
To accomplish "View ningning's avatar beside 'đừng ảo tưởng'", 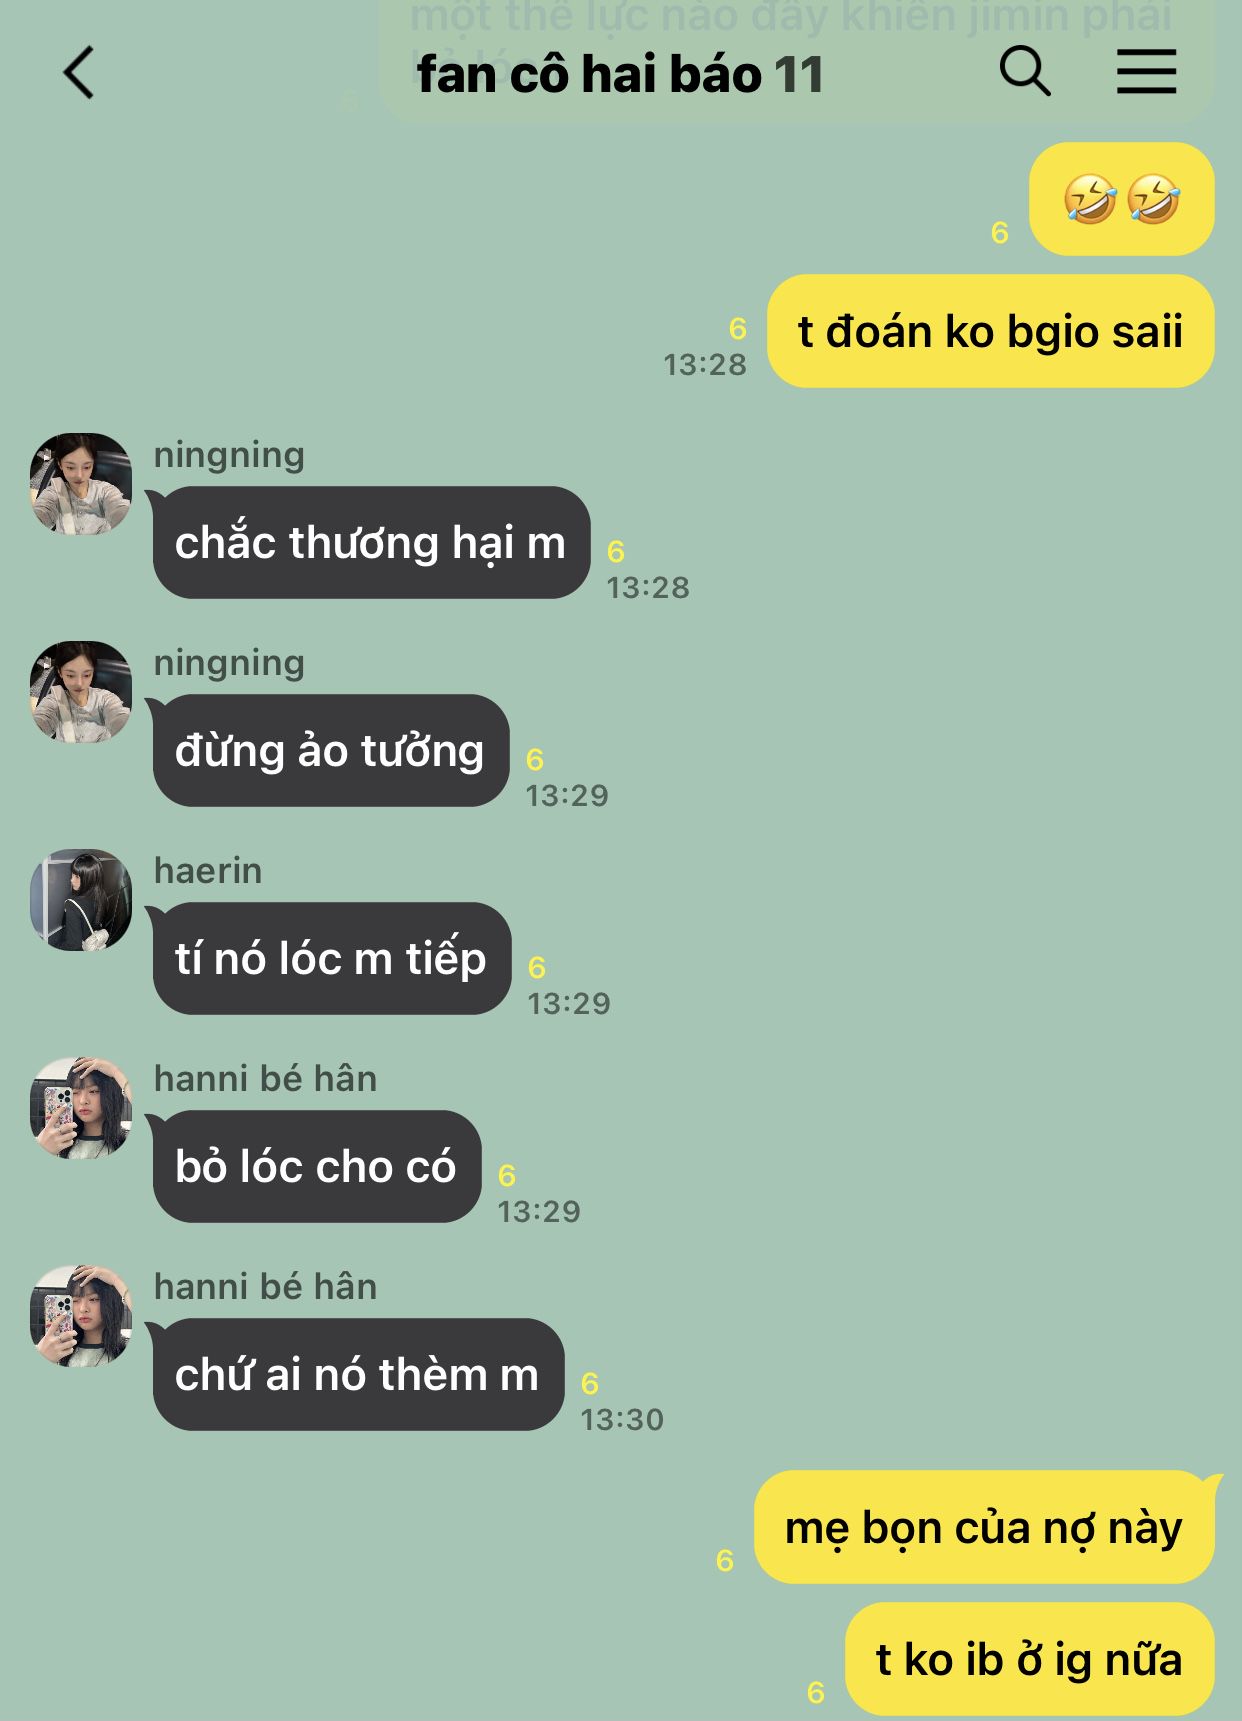I will pyautogui.click(x=81, y=692).
